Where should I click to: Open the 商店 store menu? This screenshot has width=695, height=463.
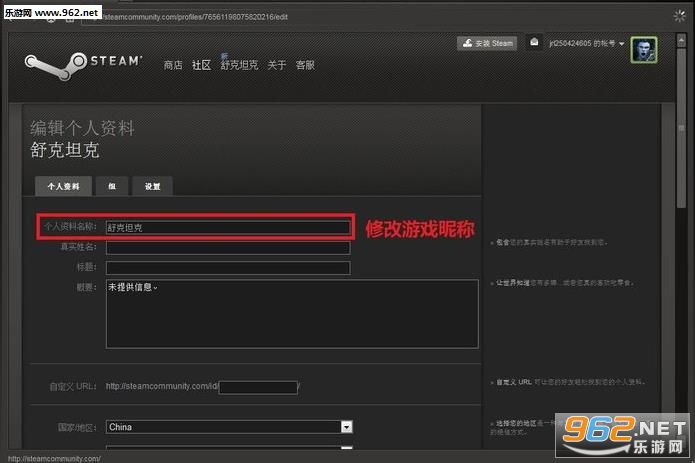click(x=173, y=65)
